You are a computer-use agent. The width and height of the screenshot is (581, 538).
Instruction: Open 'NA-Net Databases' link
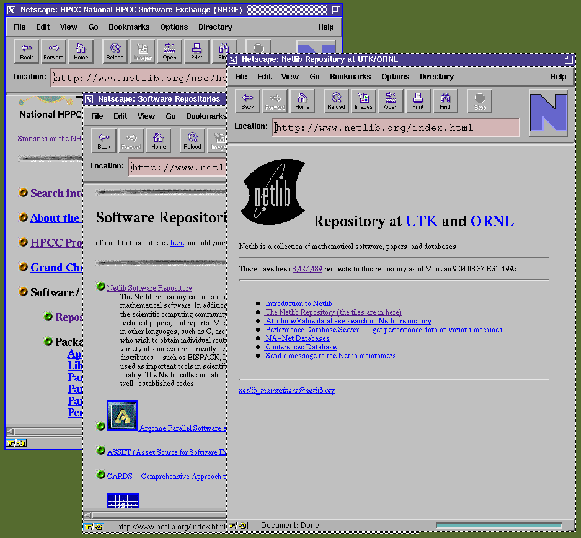[297, 338]
